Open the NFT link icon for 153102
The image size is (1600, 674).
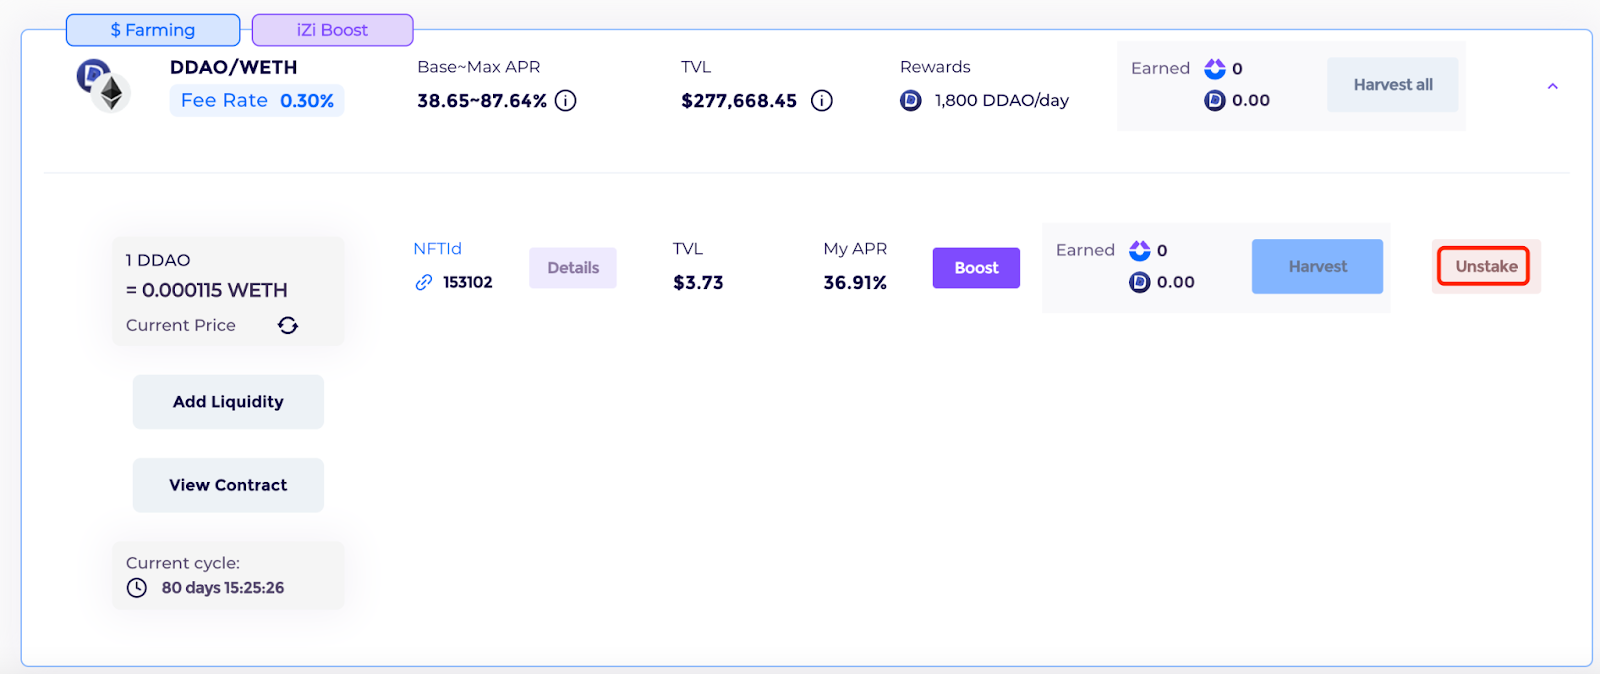click(x=424, y=283)
